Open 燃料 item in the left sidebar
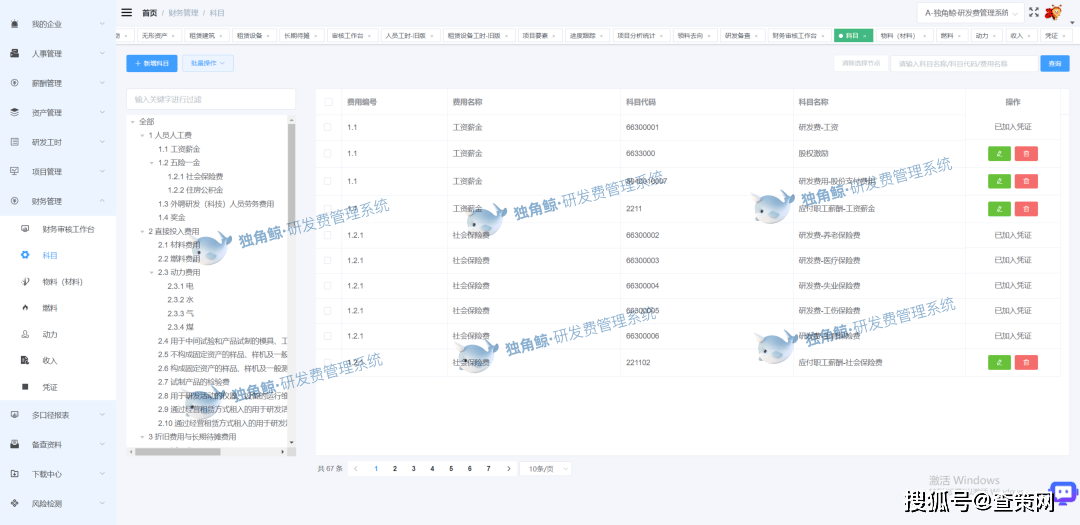Image resolution: width=1080 pixels, height=525 pixels. click(49, 308)
